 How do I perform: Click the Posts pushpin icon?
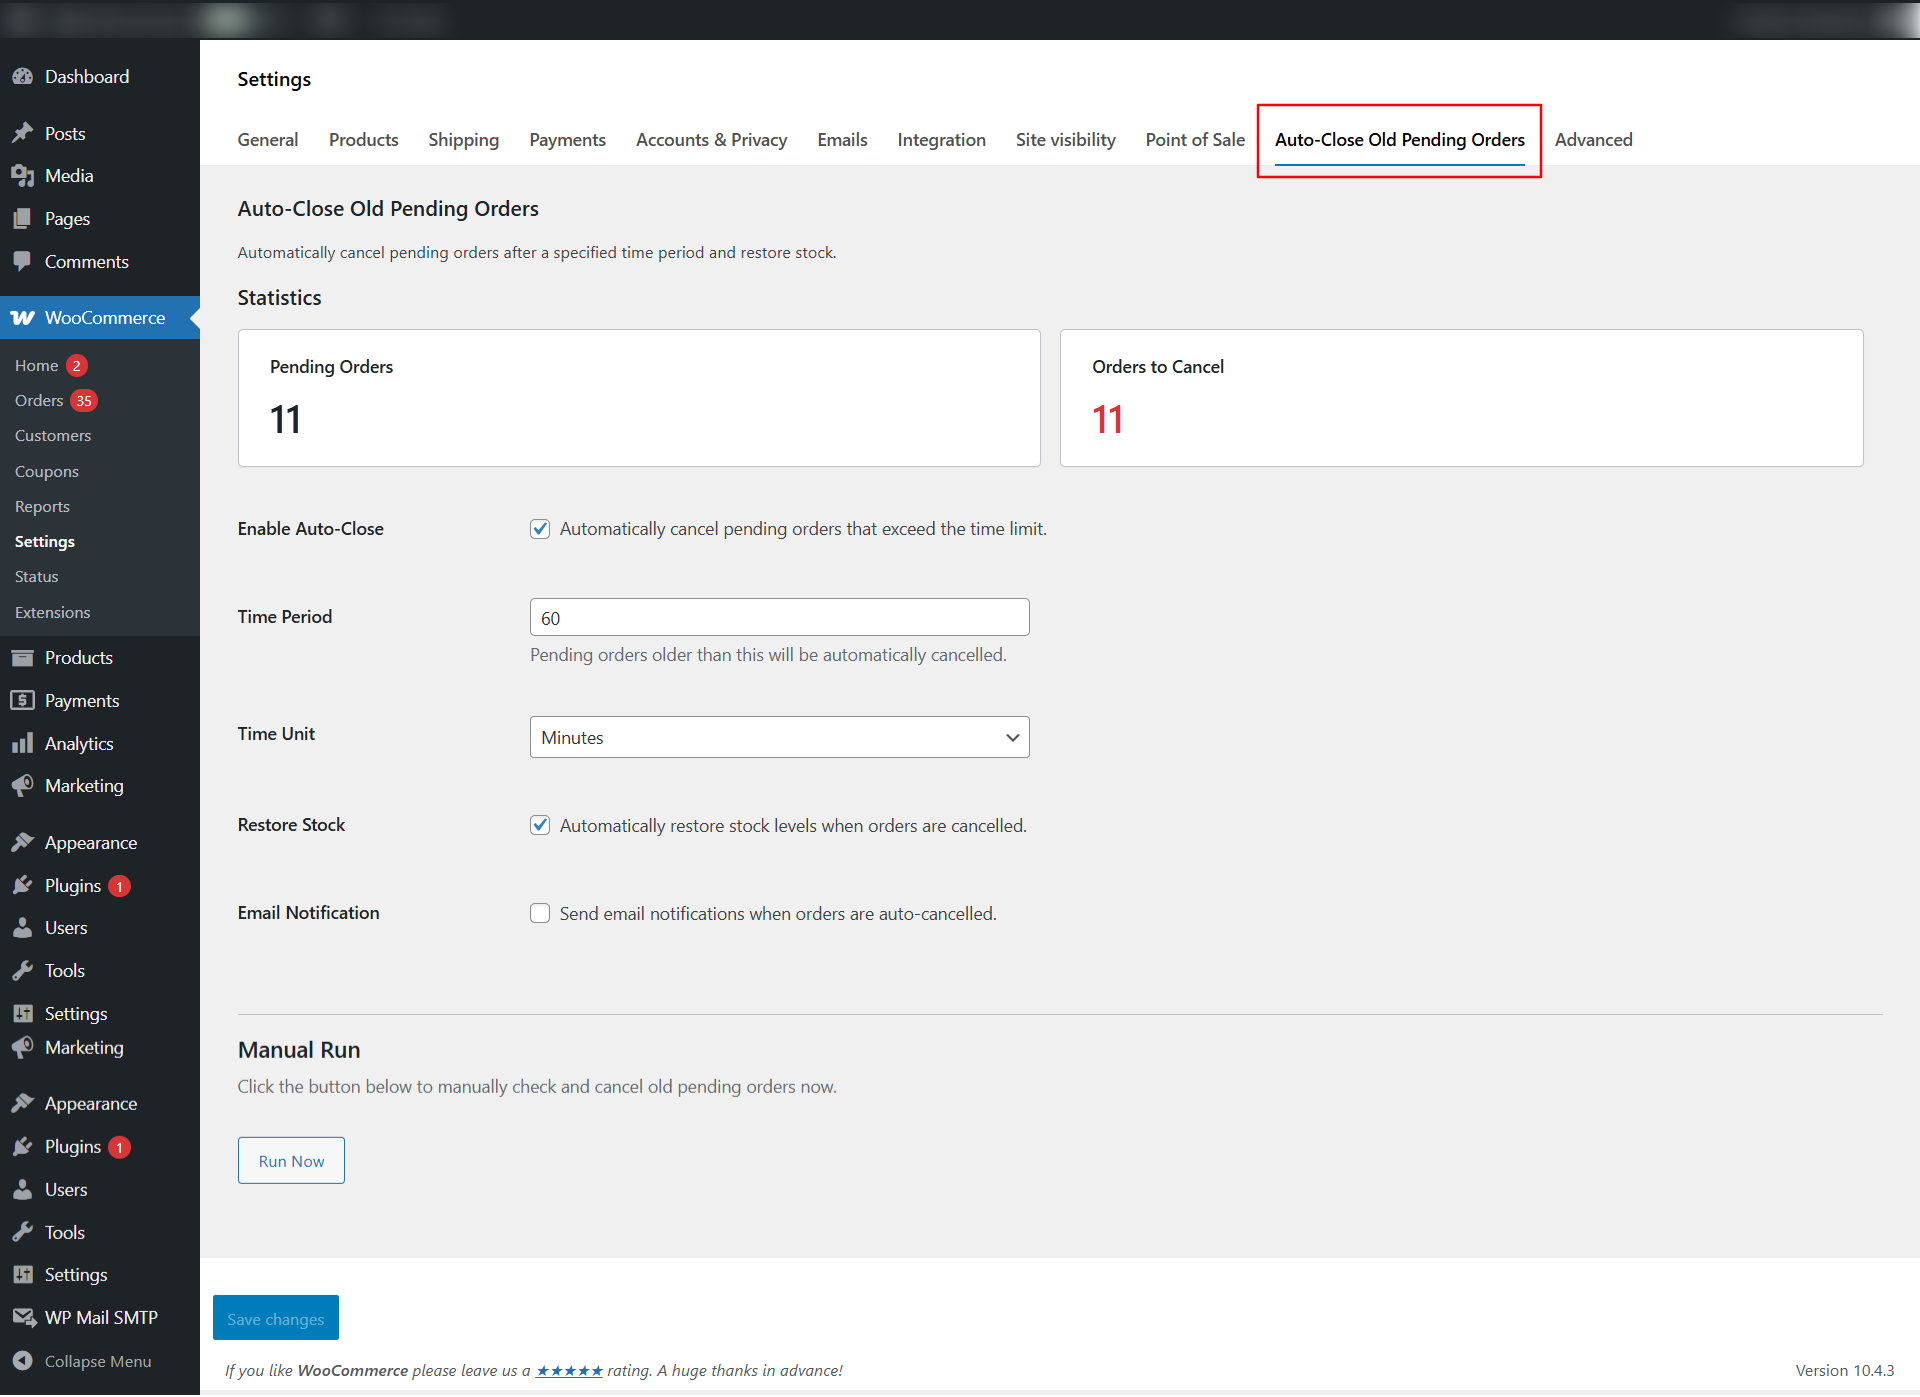(x=22, y=133)
